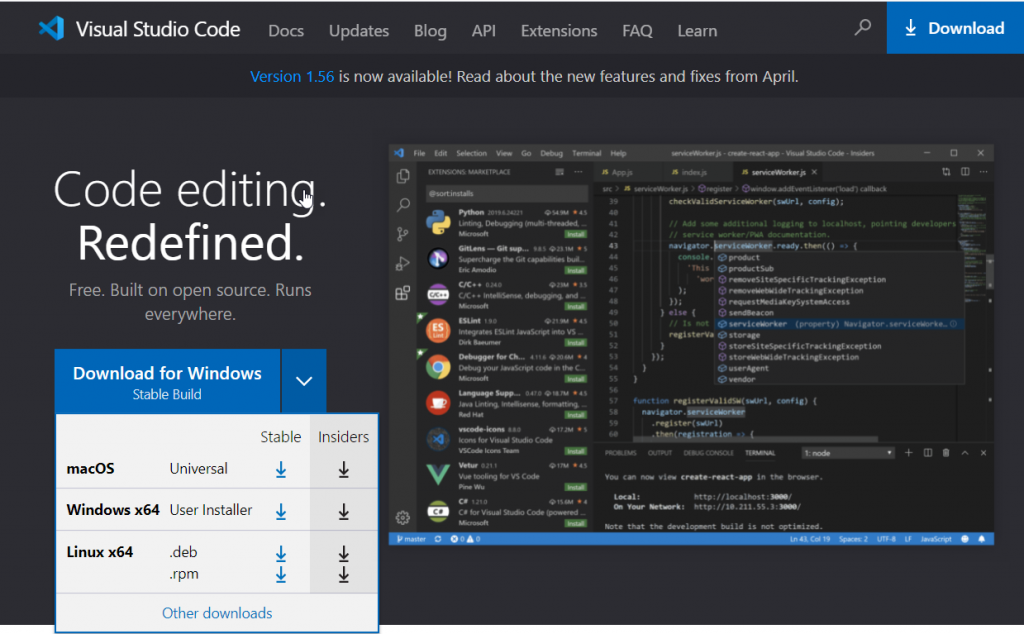Screen dimensions: 1024x634
Task: Click the top-right Download button
Action: pyautogui.click(x=955, y=28)
